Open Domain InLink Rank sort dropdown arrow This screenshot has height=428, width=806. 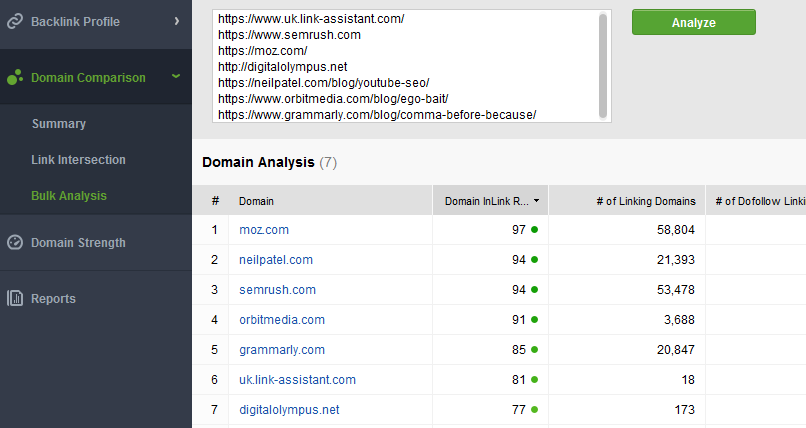(x=537, y=201)
